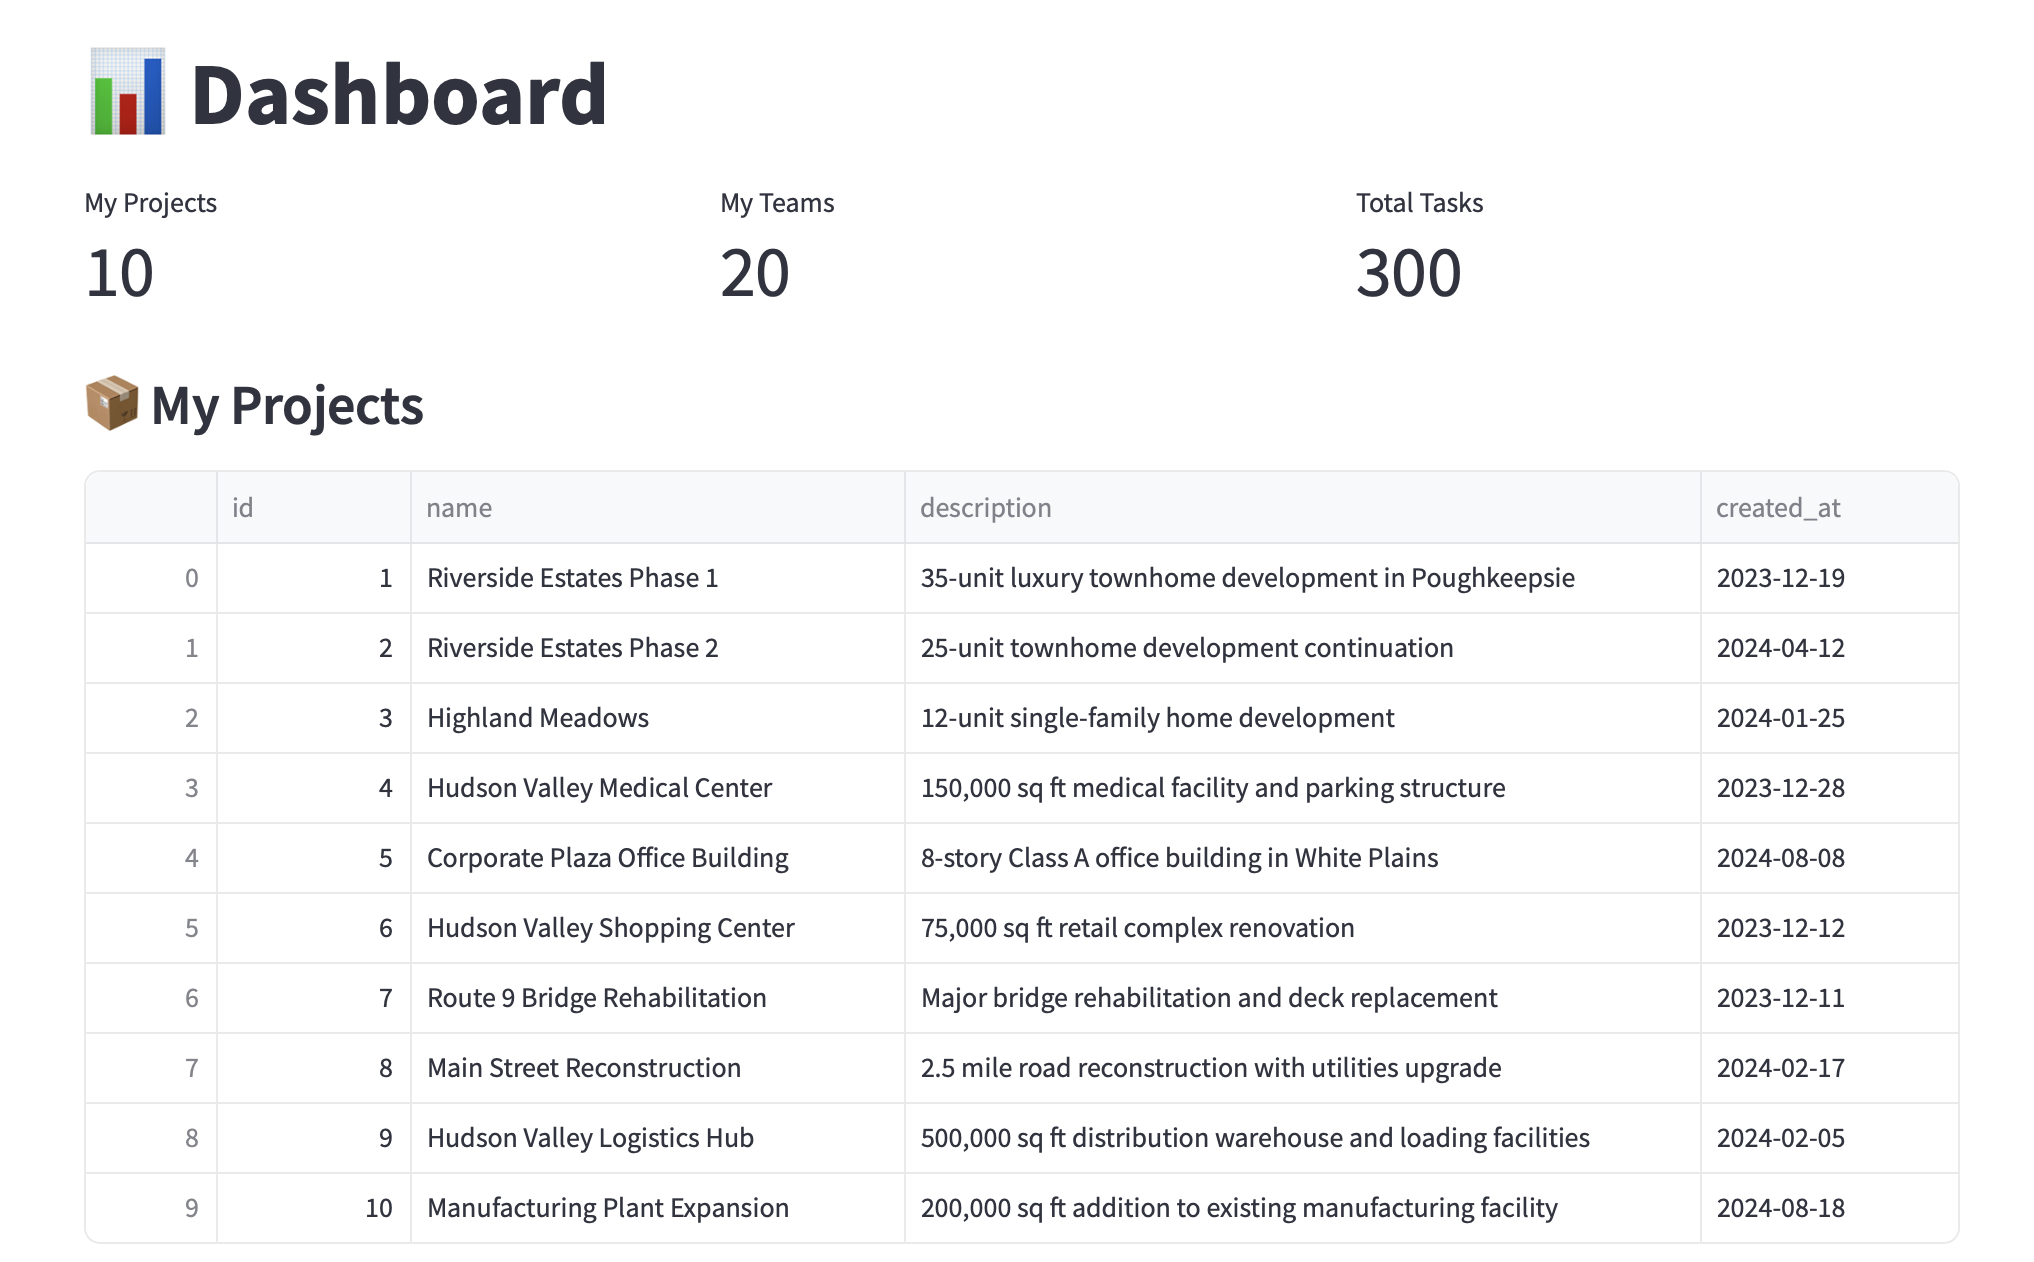Click the id cell showing 6

(x=385, y=928)
